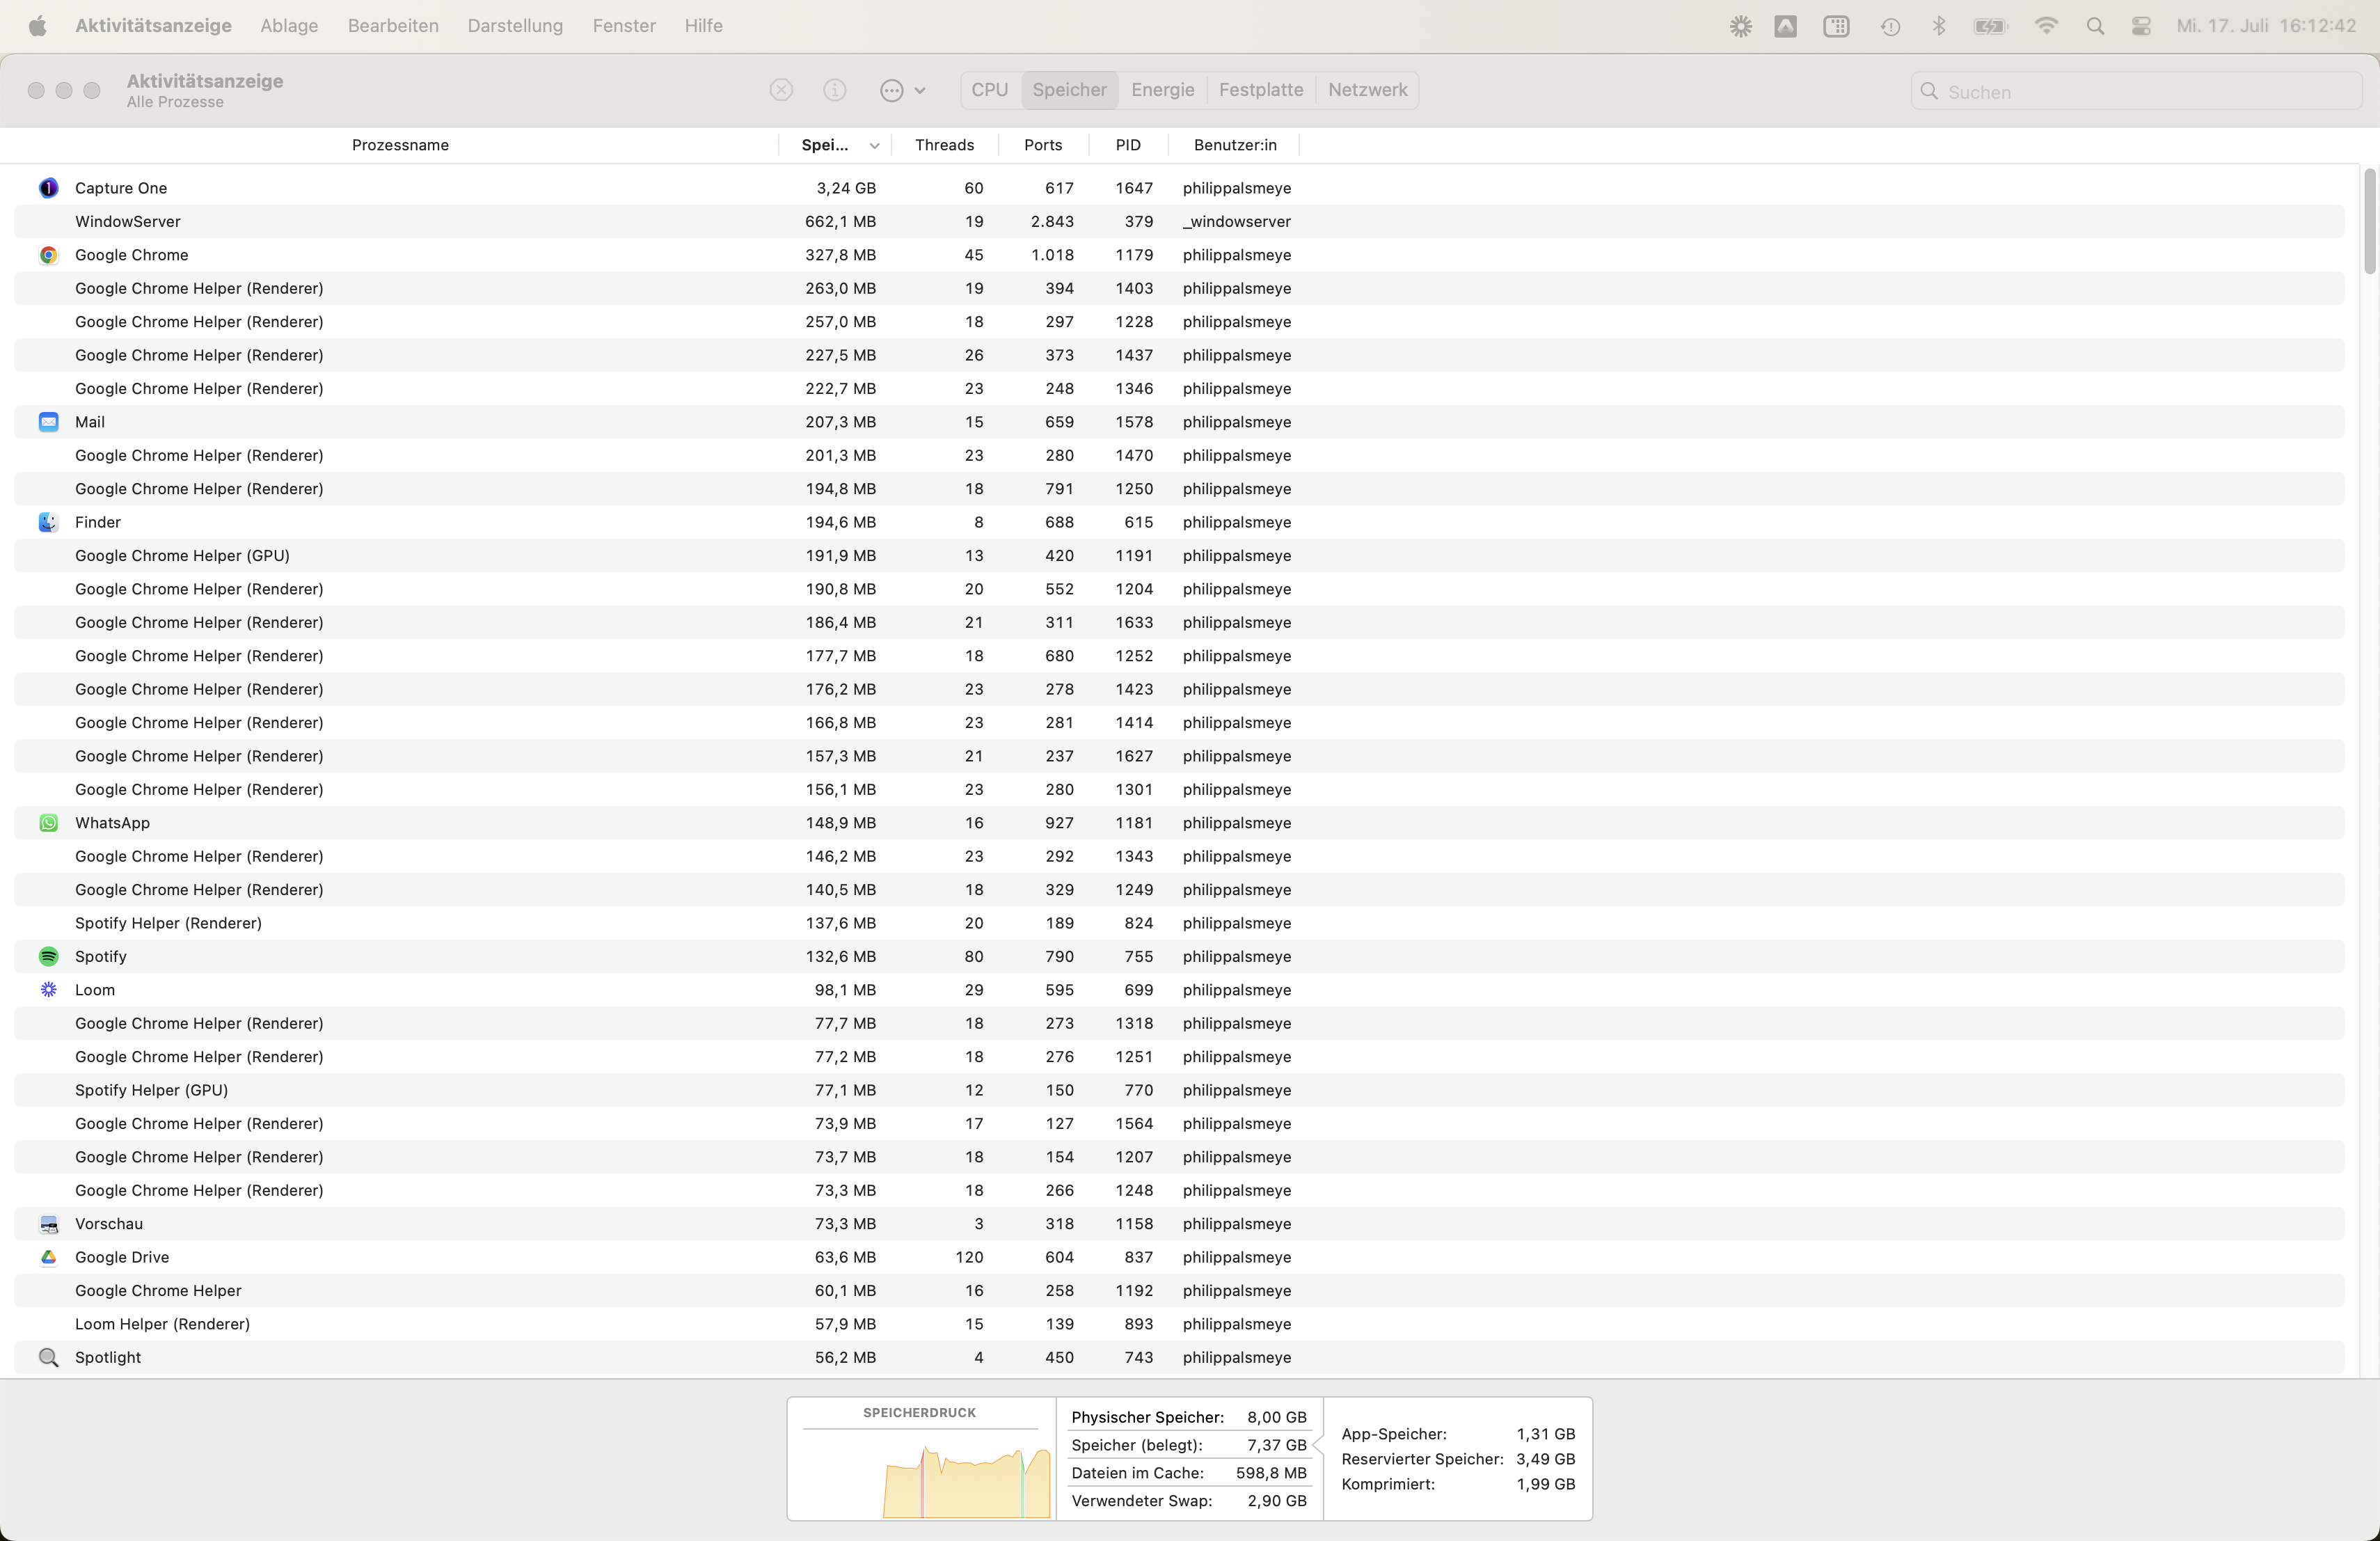Screen dimensions: 2380x1541
Task: Select the Netzwerk tab
Action: coord(1367,90)
